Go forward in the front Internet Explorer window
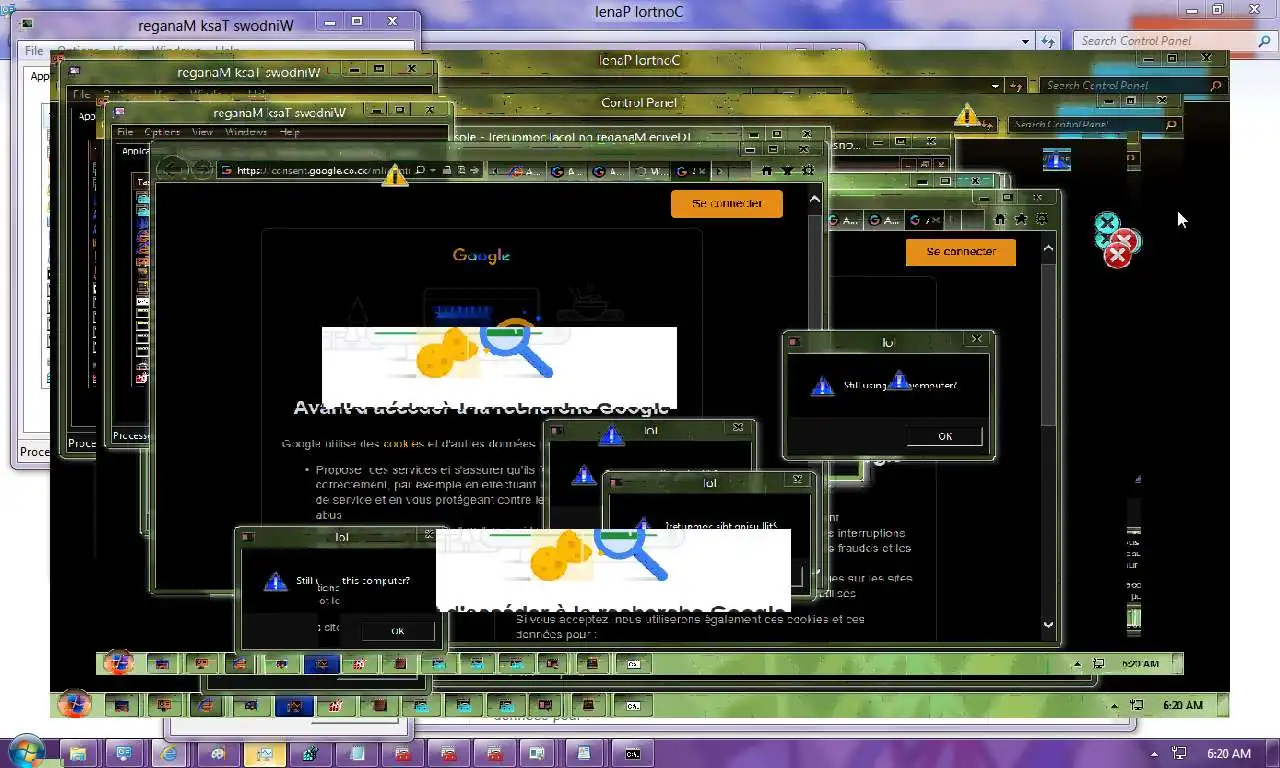The height and width of the screenshot is (768, 1280). tap(202, 170)
